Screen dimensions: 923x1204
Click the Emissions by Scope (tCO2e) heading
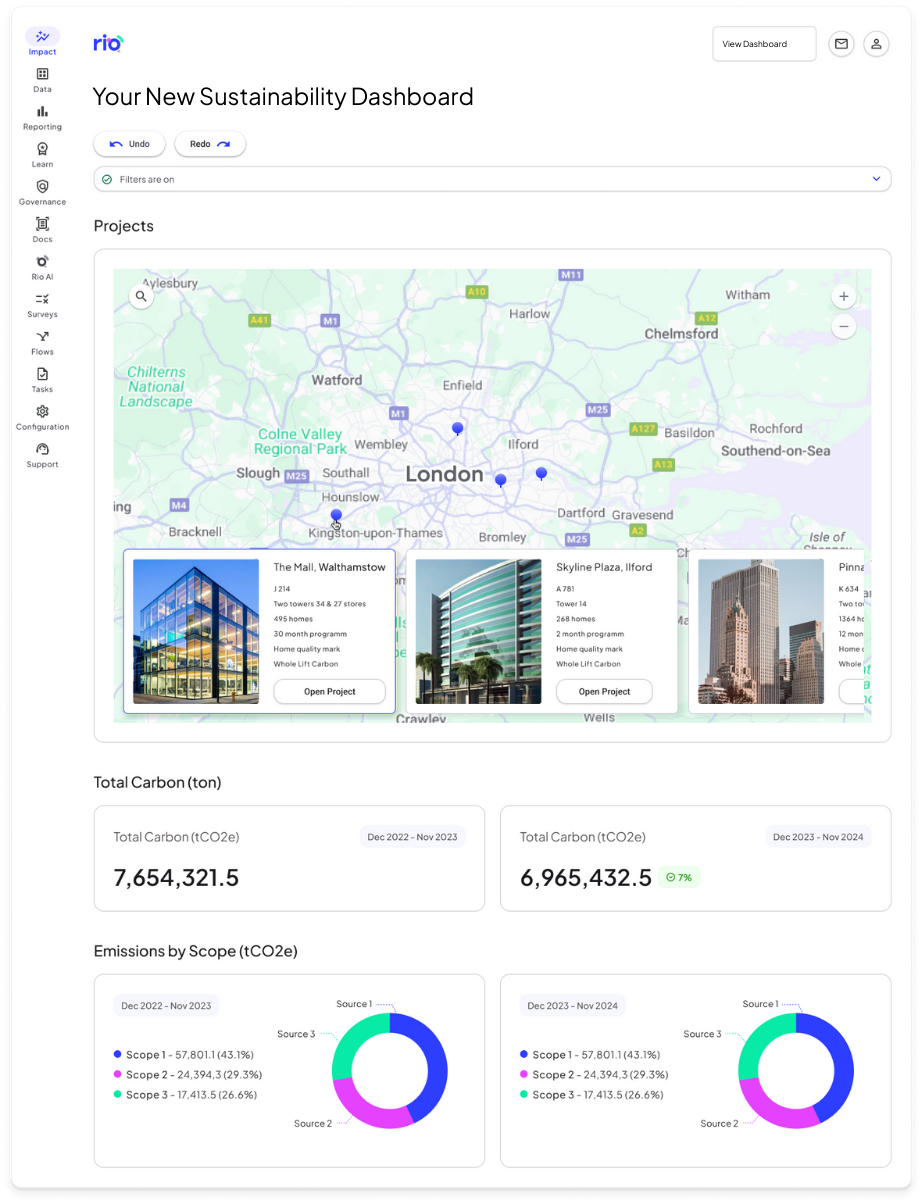coord(196,951)
